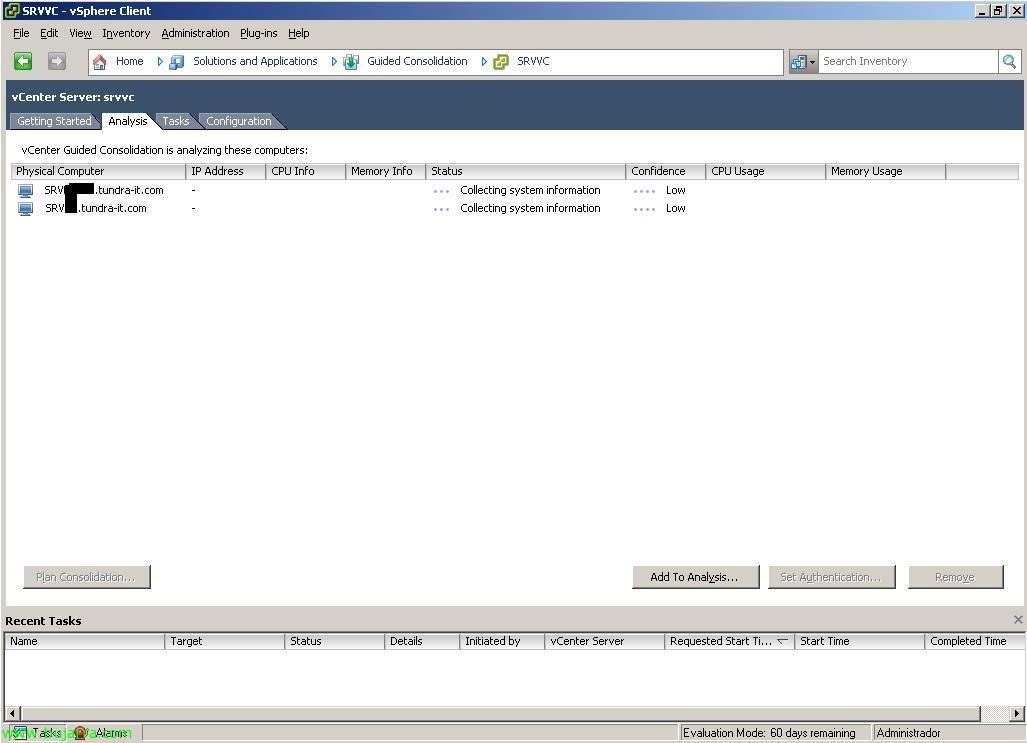Click the SRVVC breadcrumb text
The image size is (1027, 743).
[533, 61]
